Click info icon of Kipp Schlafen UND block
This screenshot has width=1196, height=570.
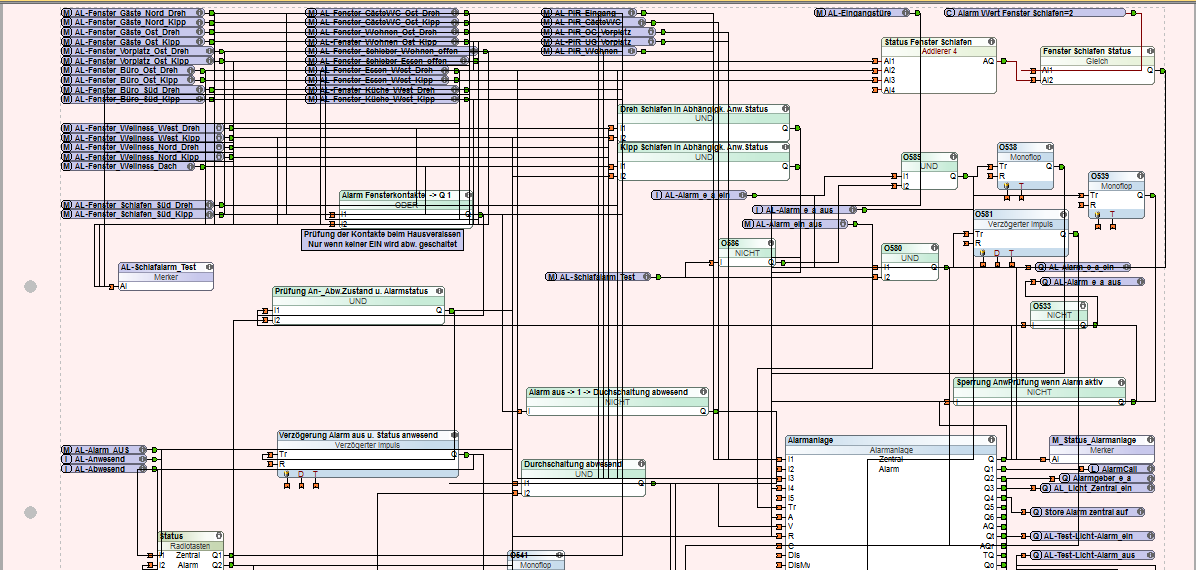point(783,147)
